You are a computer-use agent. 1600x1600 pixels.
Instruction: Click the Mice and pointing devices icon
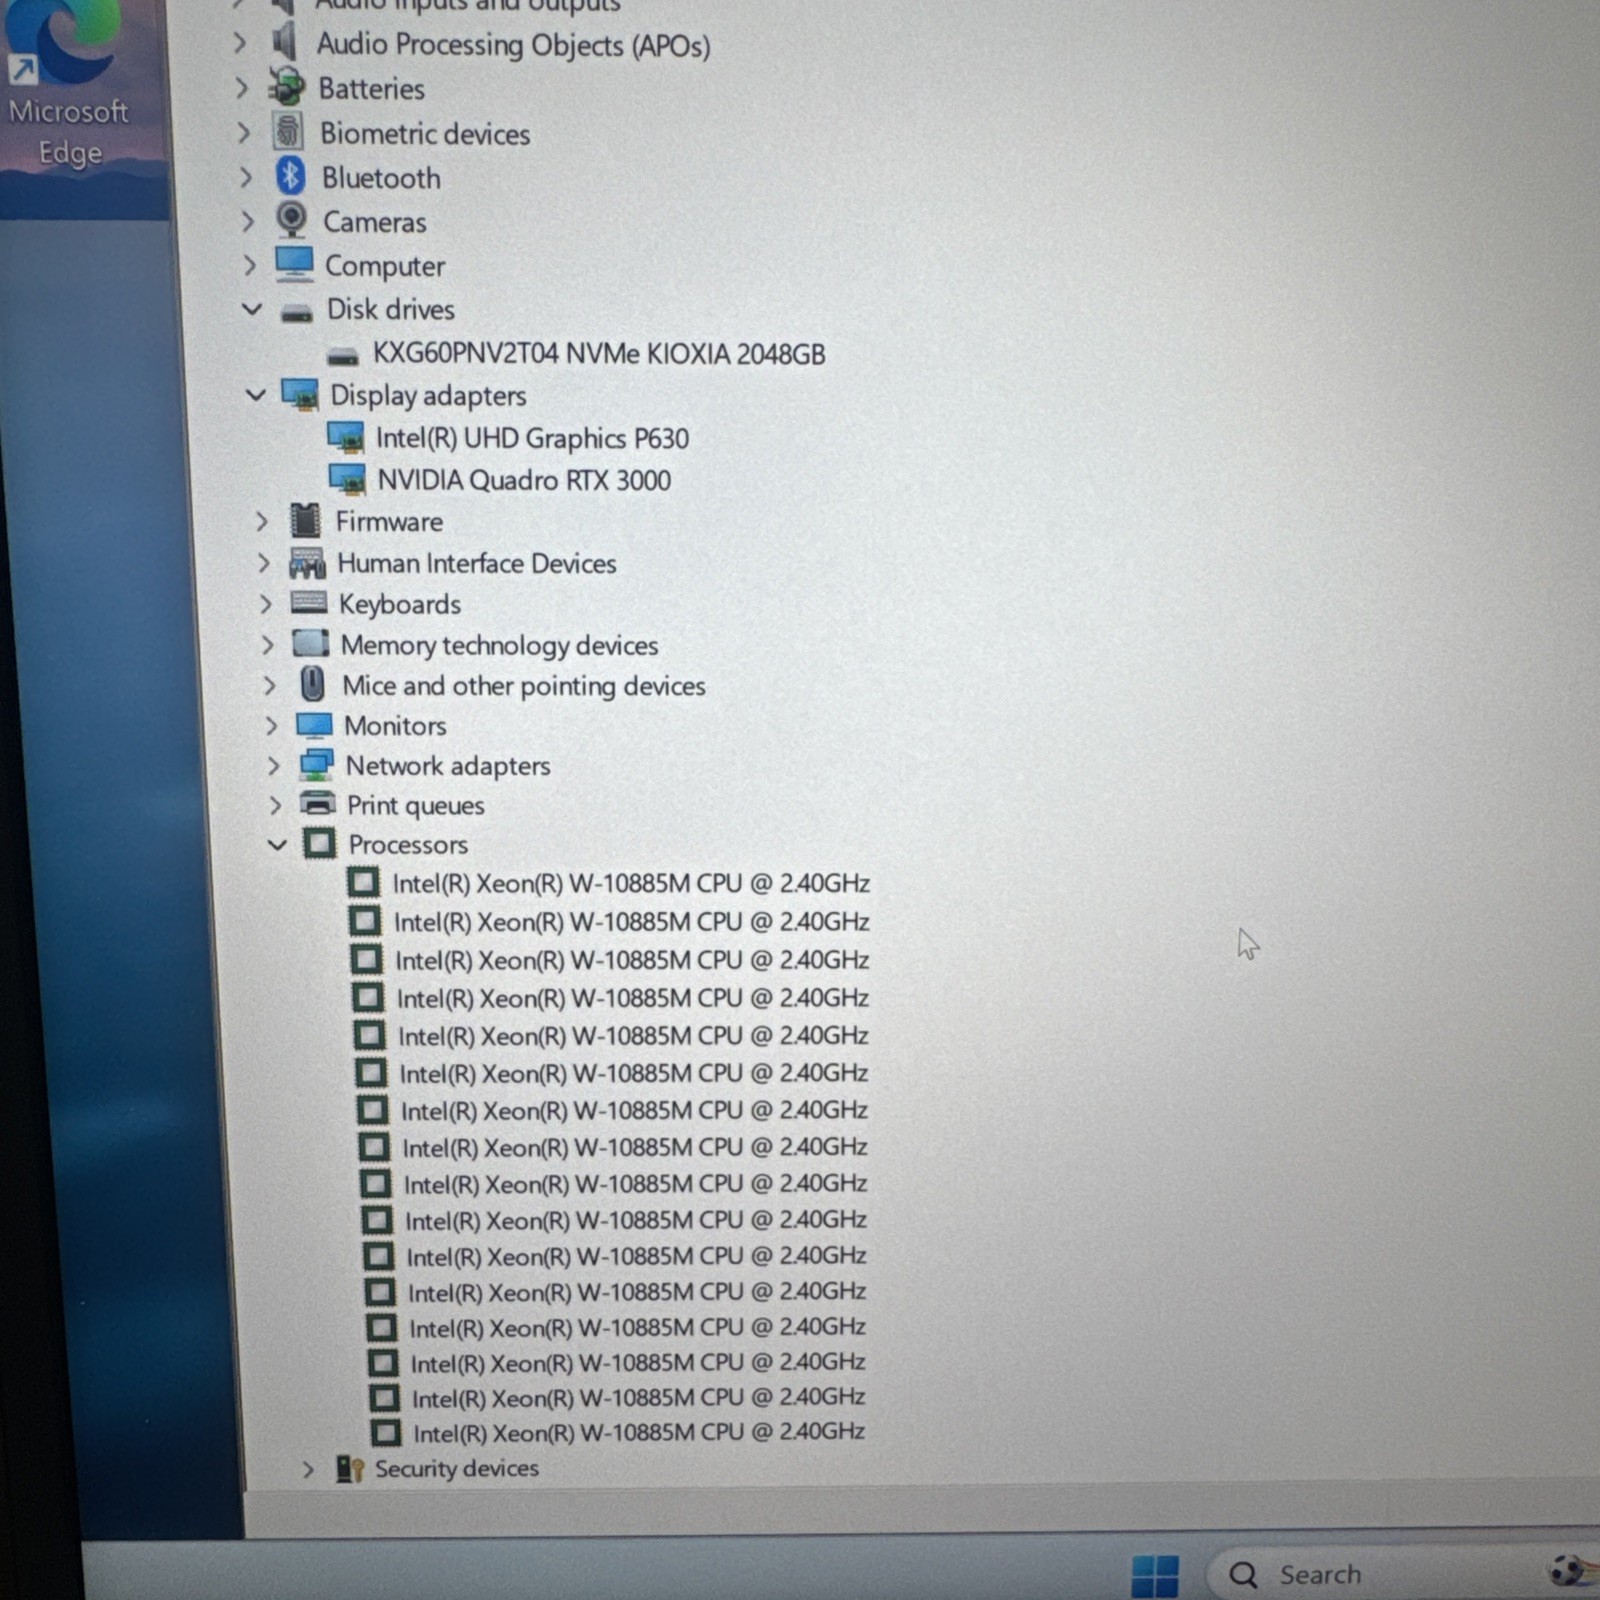point(313,685)
